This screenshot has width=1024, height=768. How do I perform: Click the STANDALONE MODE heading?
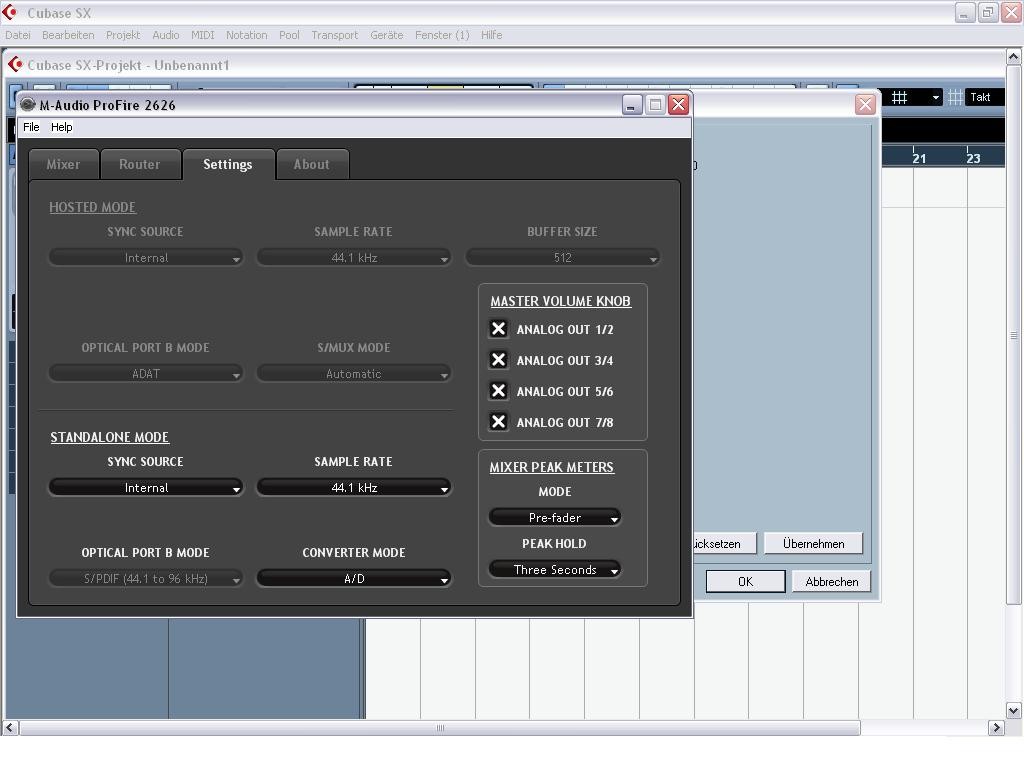[110, 437]
